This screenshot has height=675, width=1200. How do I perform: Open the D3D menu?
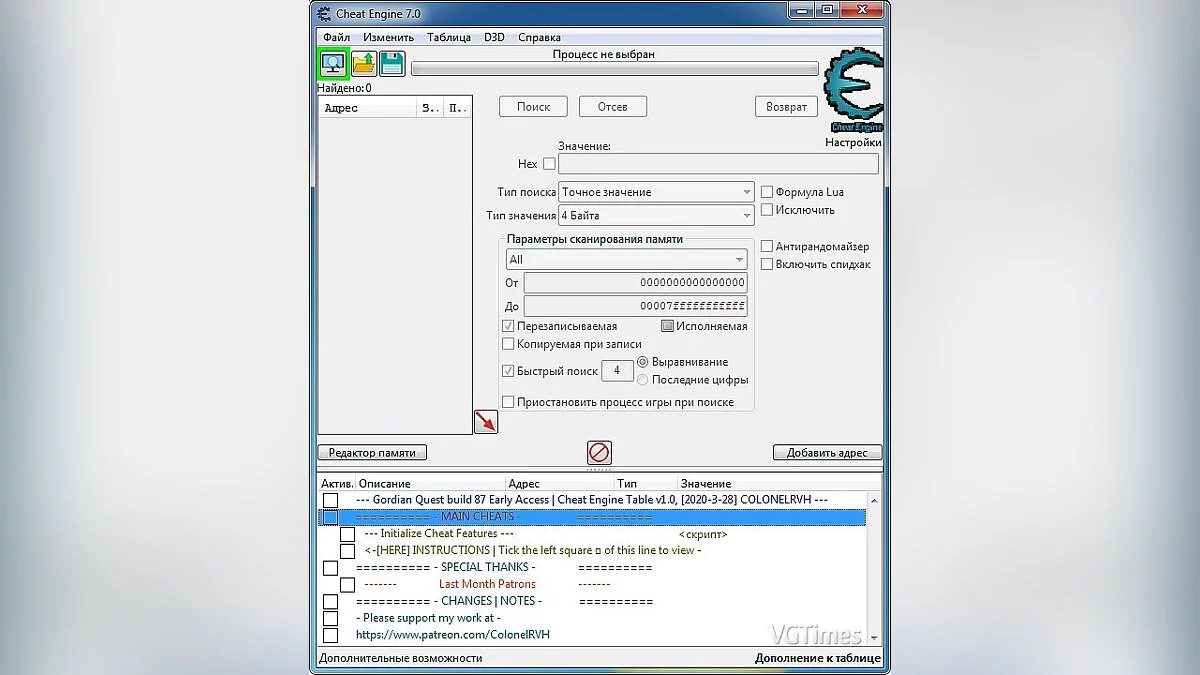[494, 37]
